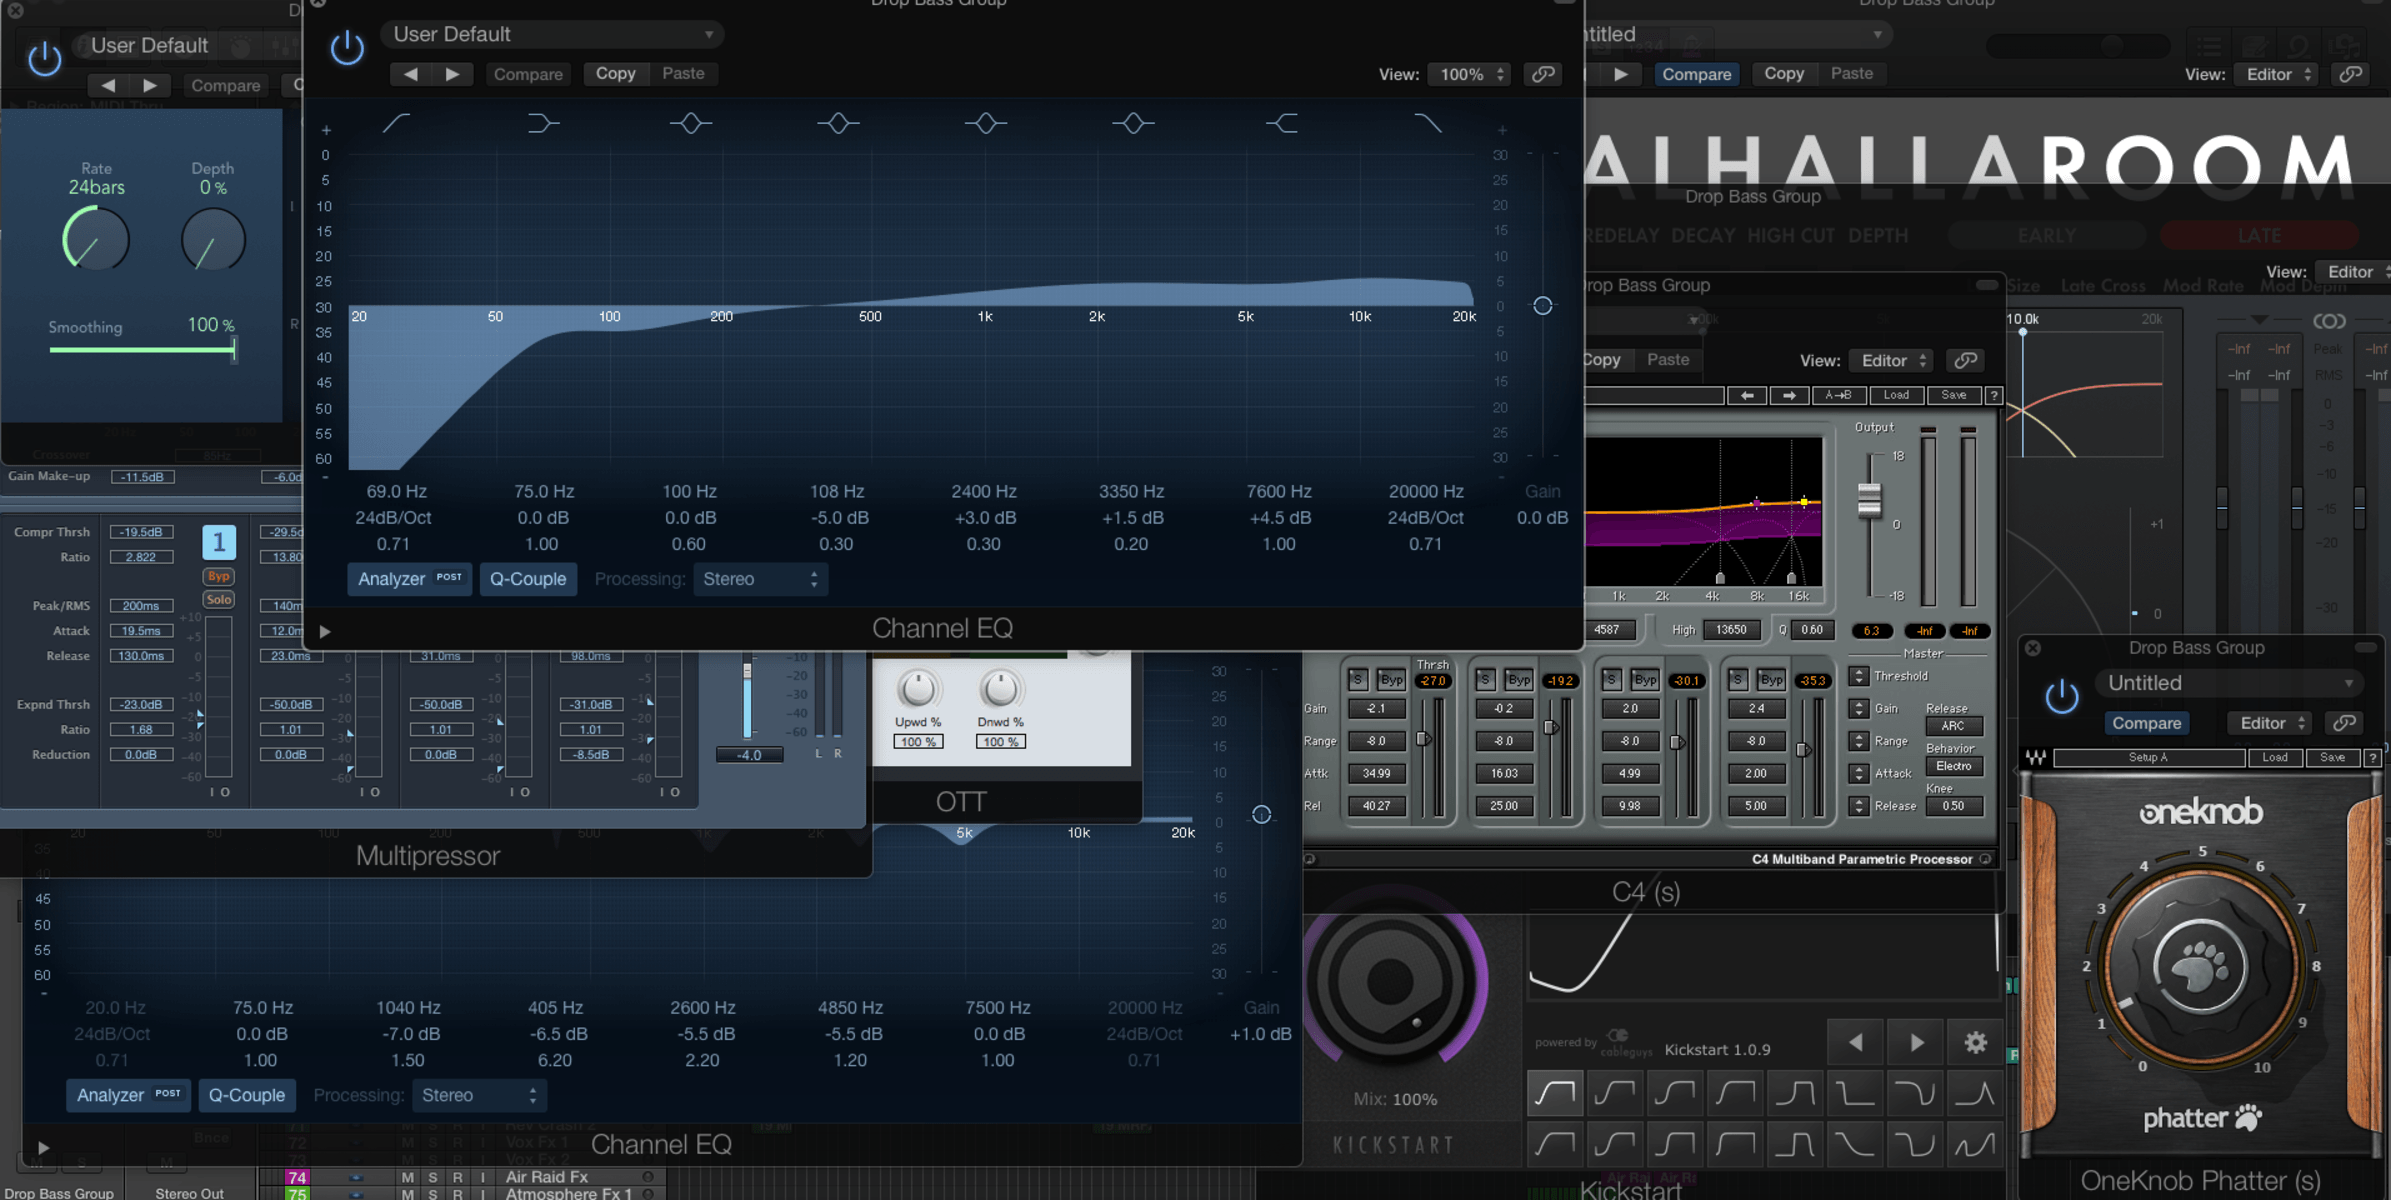Bypass C4 band one with Byp button
Image resolution: width=2391 pixels, height=1200 pixels.
tap(1391, 680)
